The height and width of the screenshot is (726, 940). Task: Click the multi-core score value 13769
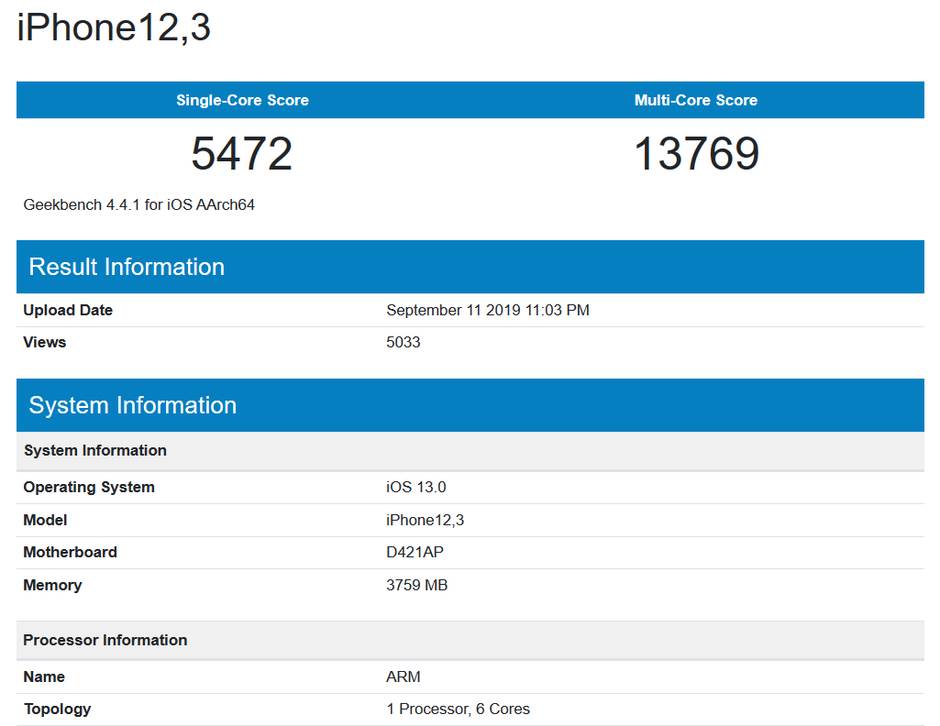(697, 153)
